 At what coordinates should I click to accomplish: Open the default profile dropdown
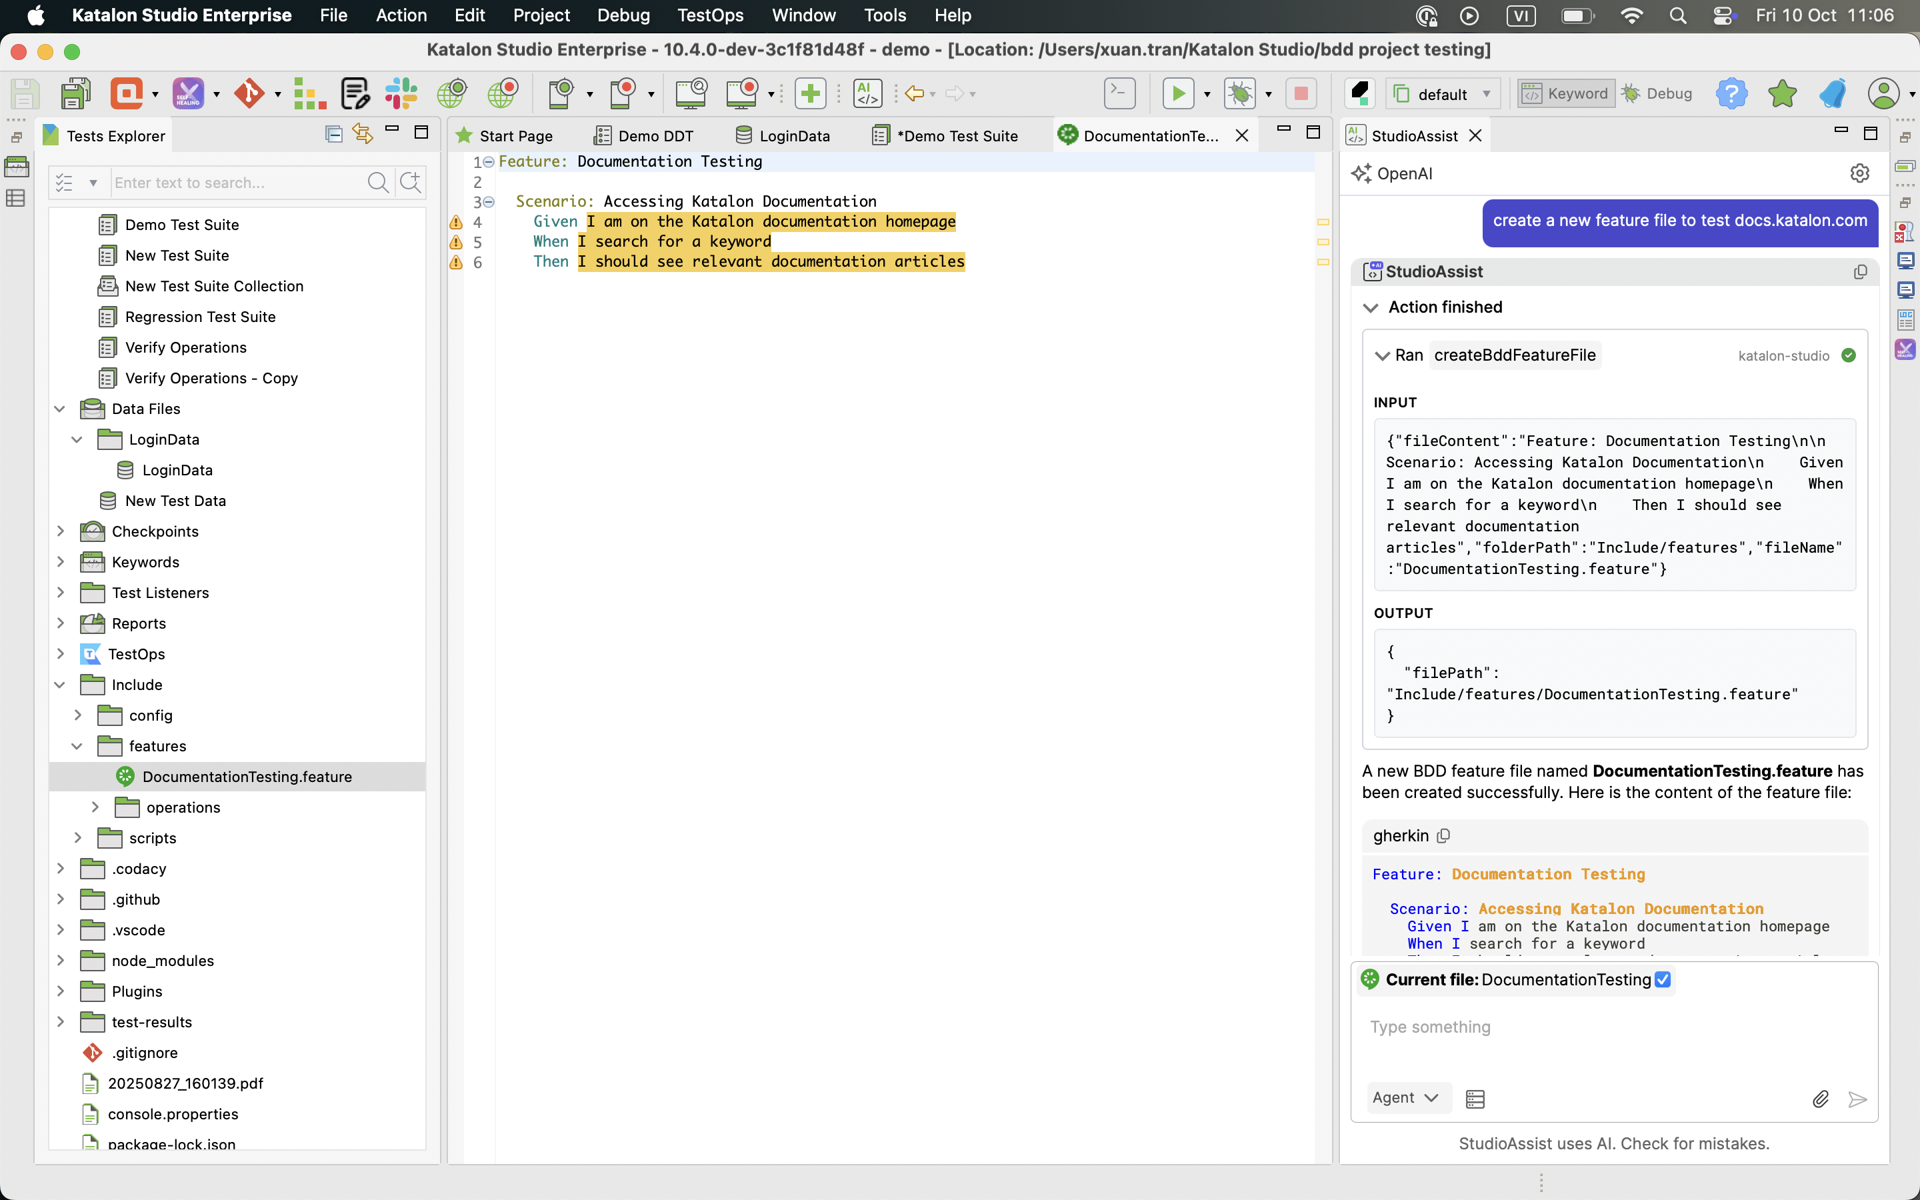pos(1445,94)
